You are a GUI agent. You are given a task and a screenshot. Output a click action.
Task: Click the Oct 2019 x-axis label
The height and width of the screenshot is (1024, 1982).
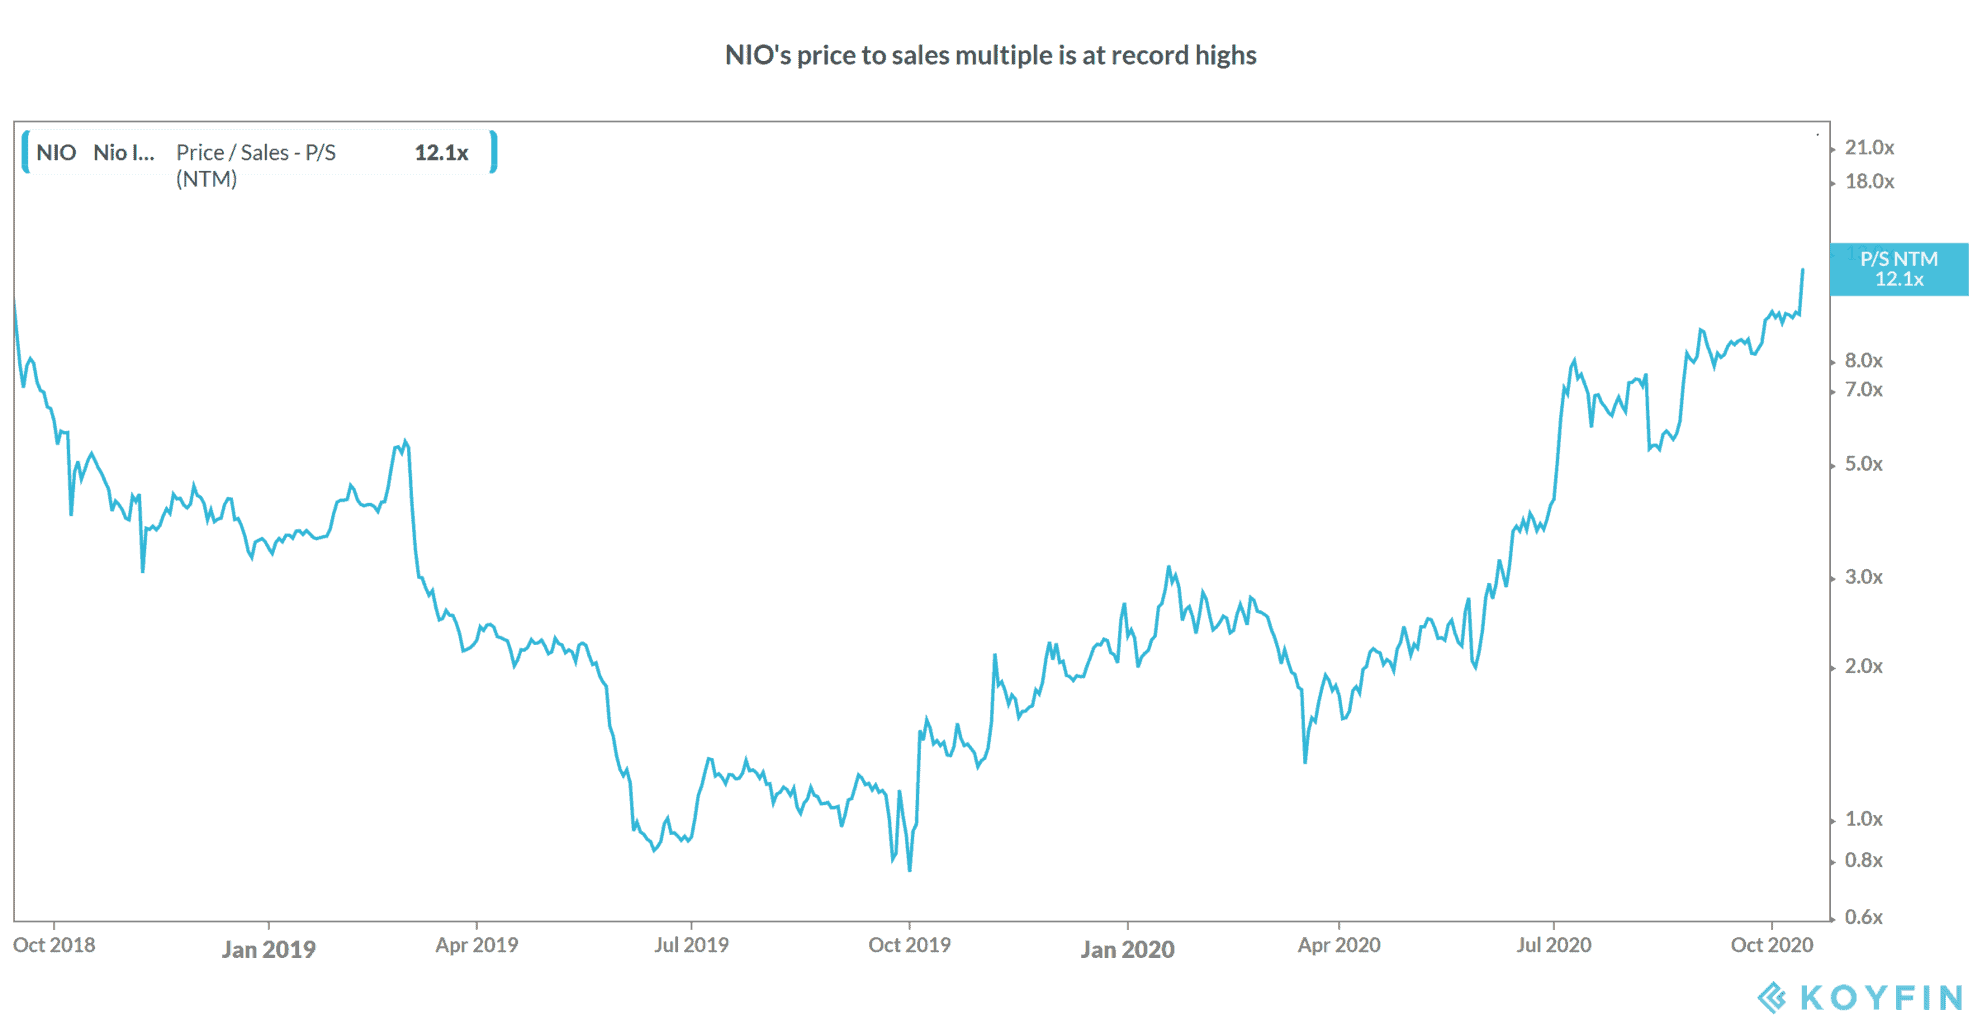(909, 945)
